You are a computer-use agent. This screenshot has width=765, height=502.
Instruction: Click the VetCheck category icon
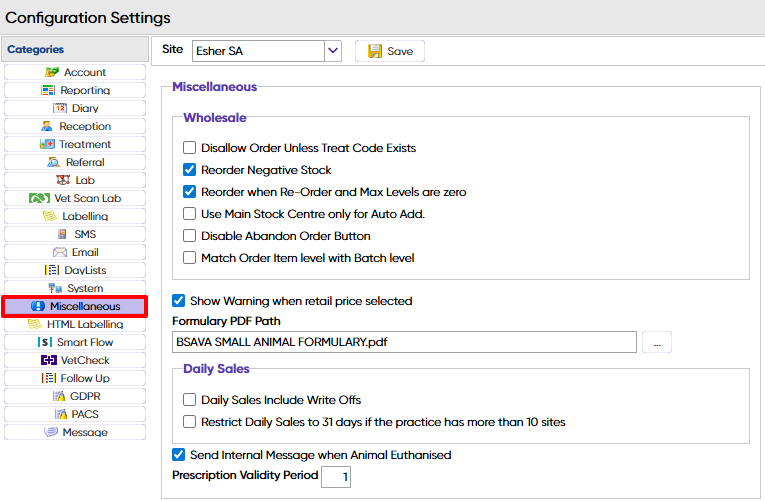(49, 360)
